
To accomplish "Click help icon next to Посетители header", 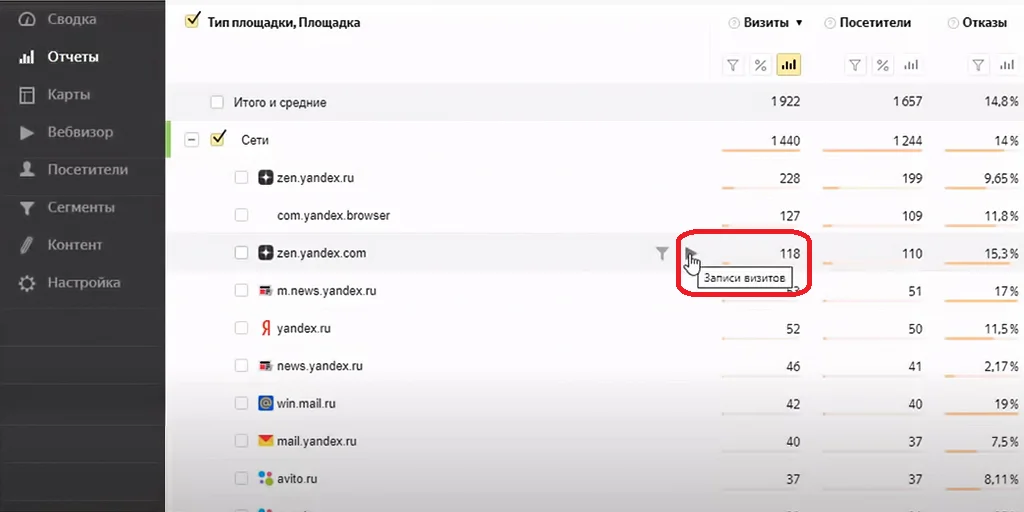I will tap(829, 24).
